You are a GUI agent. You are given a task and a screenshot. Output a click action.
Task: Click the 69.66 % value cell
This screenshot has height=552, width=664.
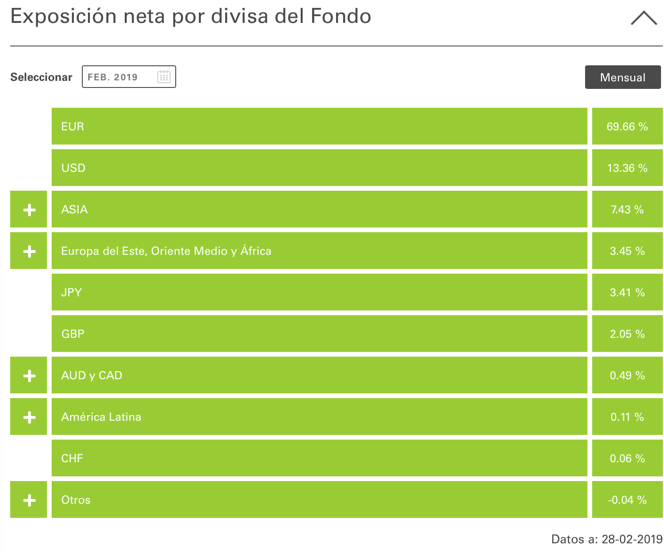coord(627,127)
